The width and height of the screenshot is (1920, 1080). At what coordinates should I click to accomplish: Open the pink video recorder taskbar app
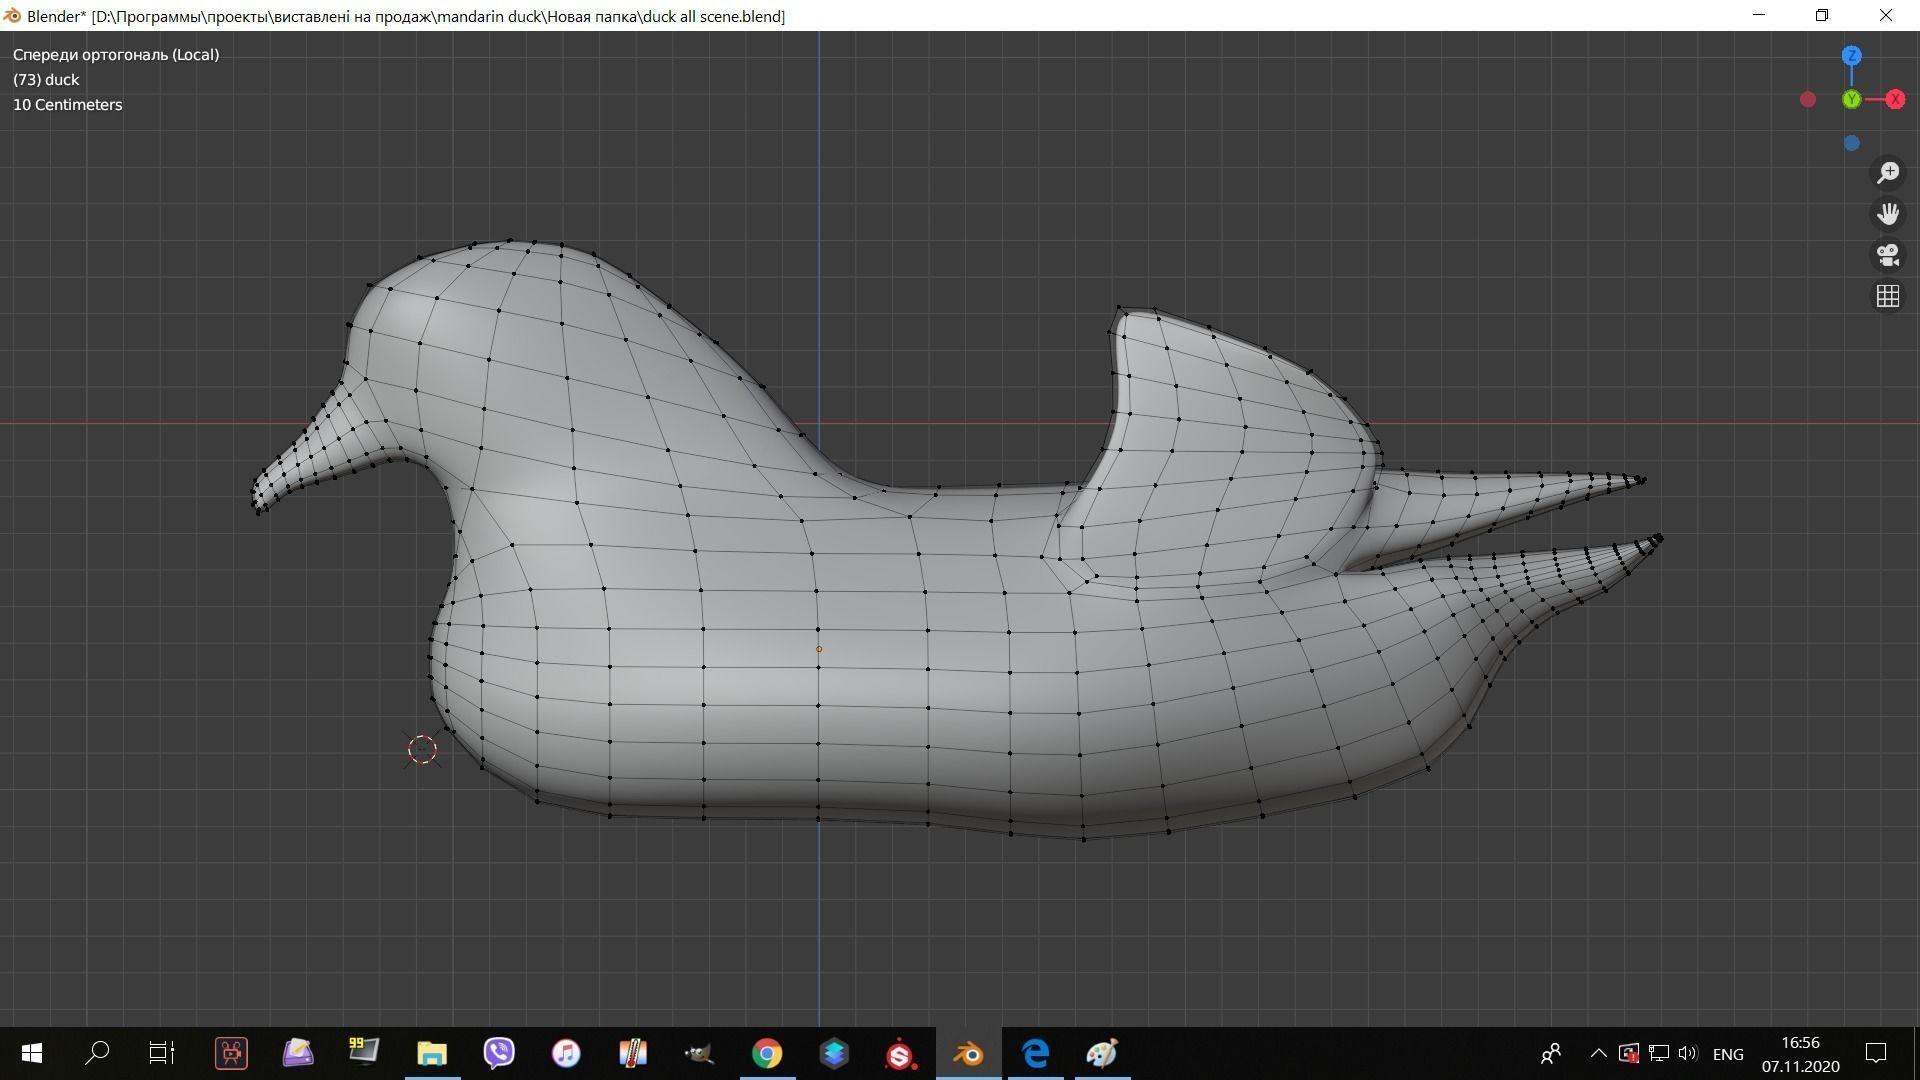coord(231,1053)
